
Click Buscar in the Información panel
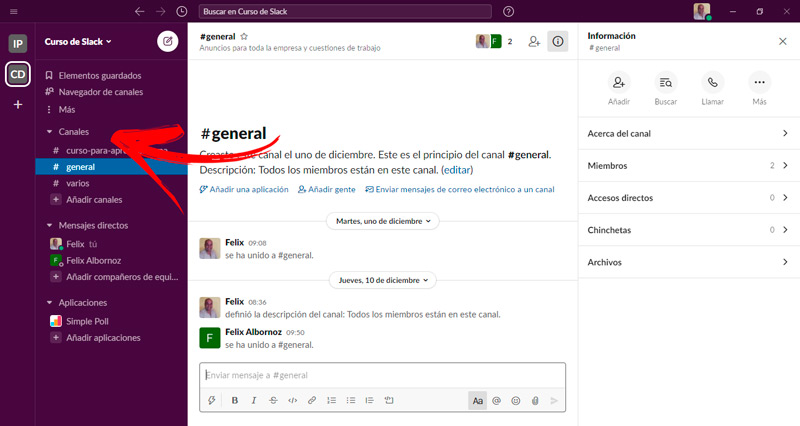click(666, 89)
